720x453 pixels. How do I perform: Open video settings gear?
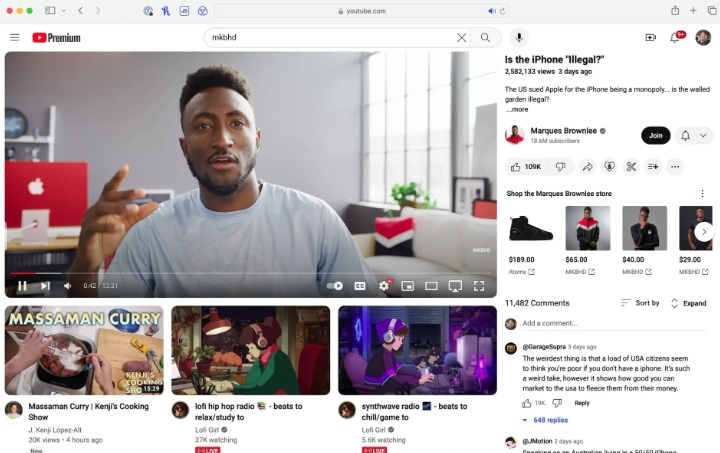pos(384,286)
